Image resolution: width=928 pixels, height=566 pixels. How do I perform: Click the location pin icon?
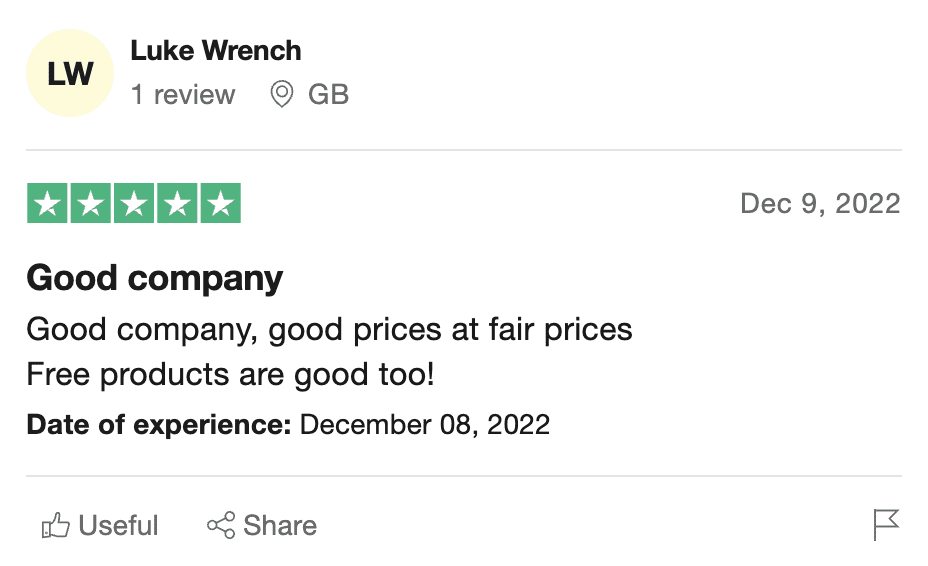point(282,94)
